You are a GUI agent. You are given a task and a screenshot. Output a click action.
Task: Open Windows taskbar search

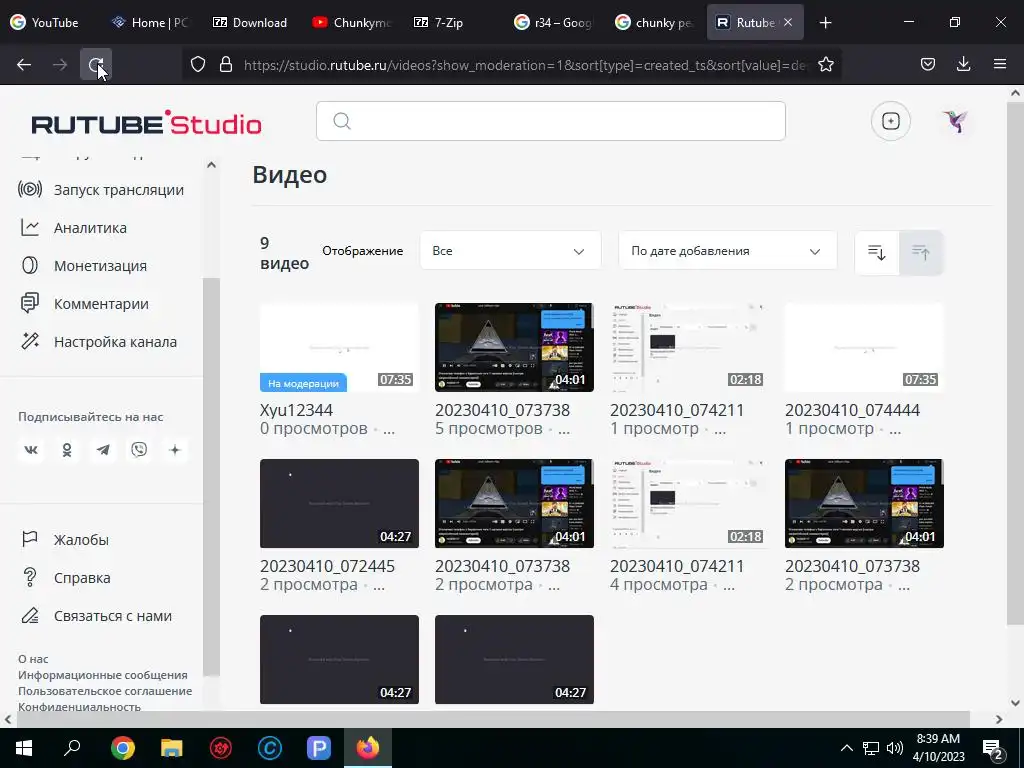point(72,748)
